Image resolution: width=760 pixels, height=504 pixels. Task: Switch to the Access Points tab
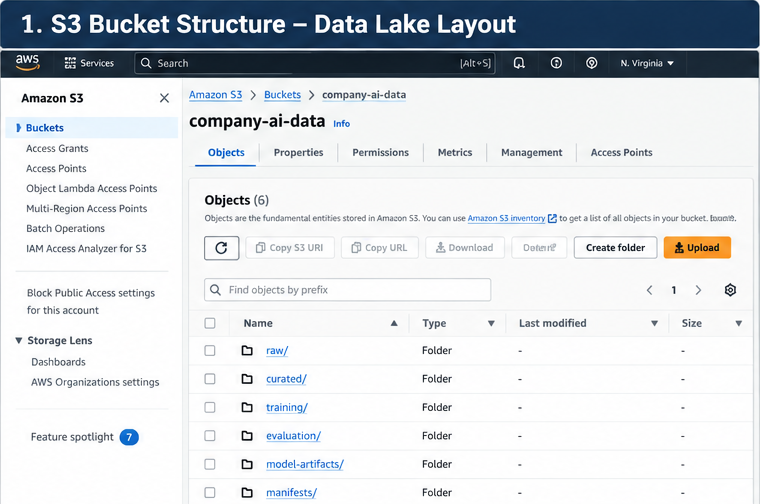tap(621, 153)
